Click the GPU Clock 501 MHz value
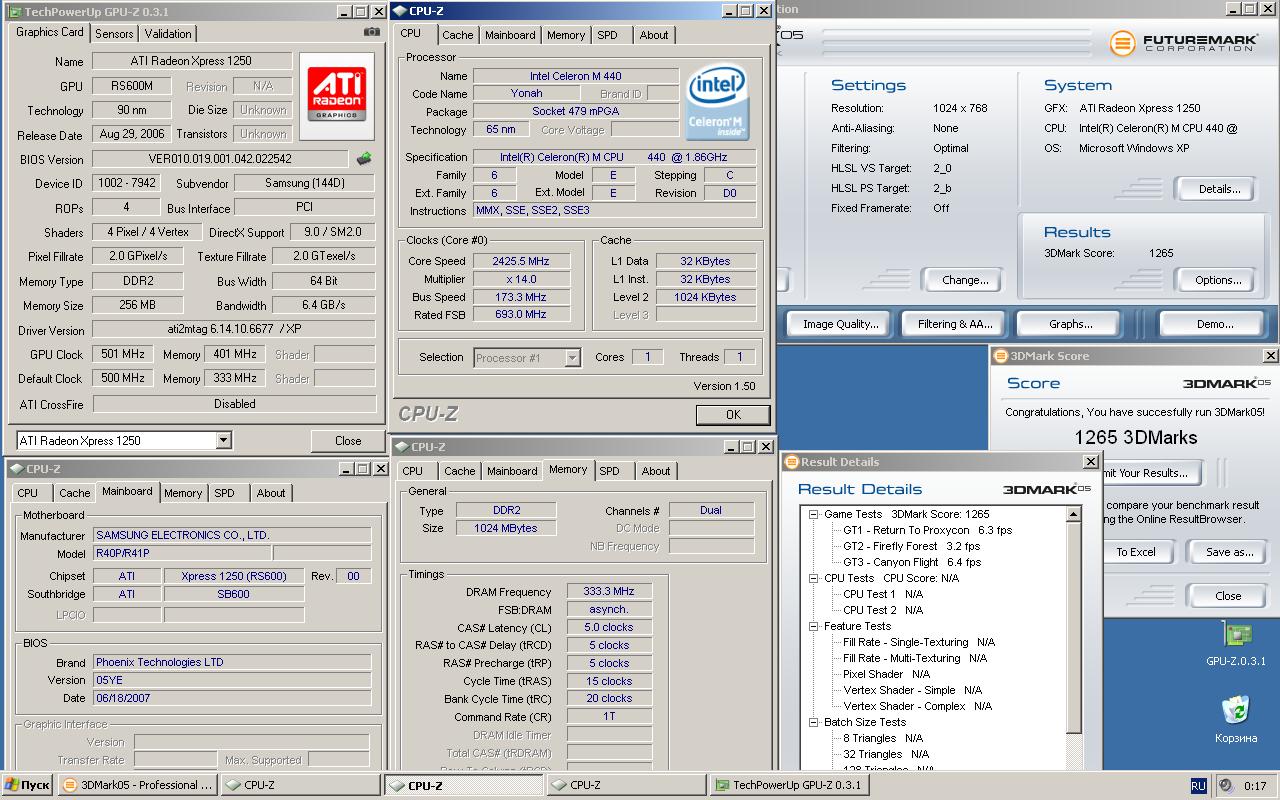The width and height of the screenshot is (1280, 800). click(x=123, y=354)
